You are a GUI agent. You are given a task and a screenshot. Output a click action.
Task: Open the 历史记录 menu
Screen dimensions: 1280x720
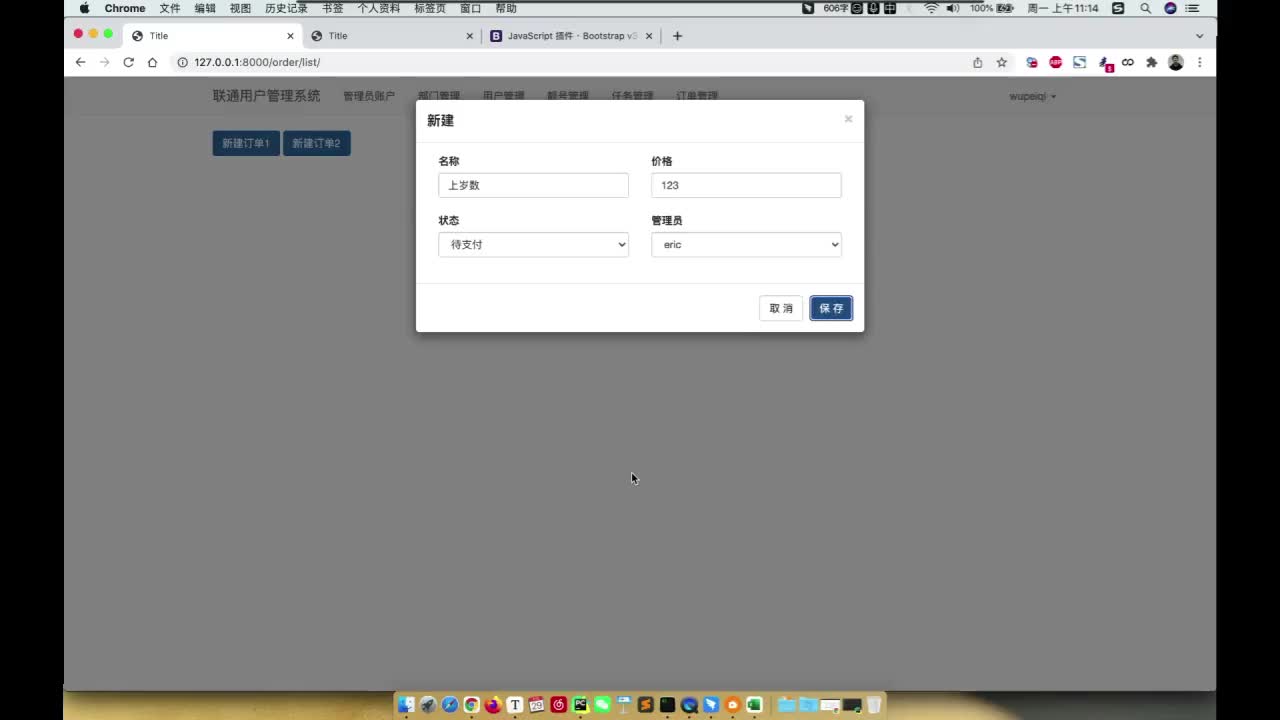click(x=286, y=8)
